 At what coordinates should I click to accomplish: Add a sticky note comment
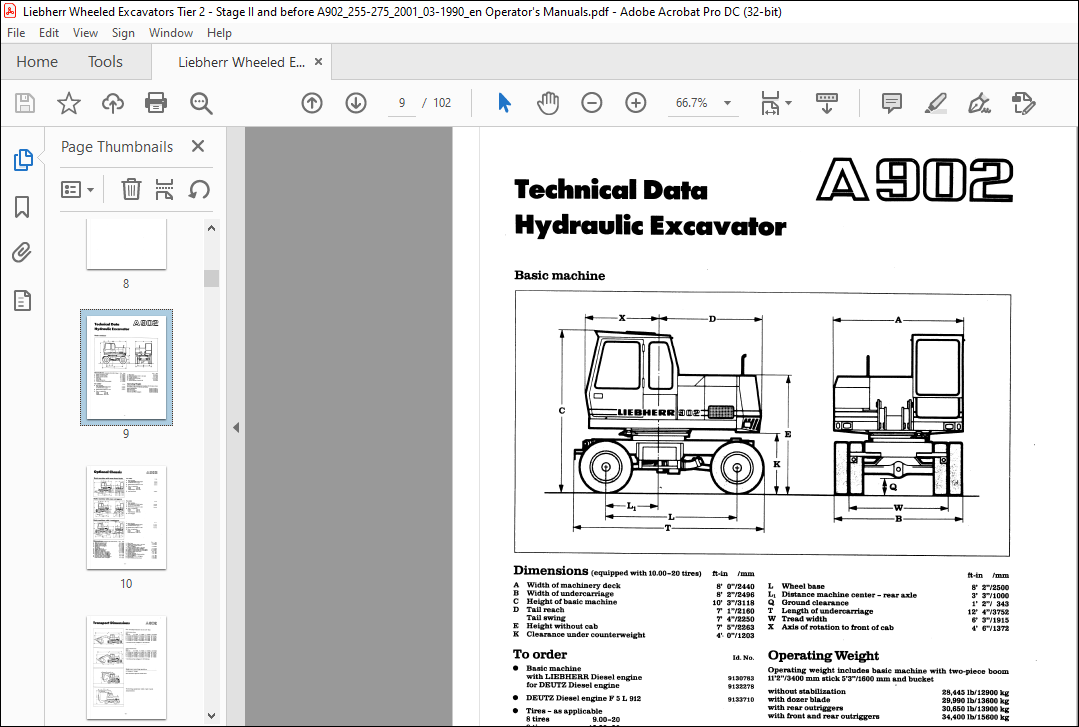click(x=892, y=103)
